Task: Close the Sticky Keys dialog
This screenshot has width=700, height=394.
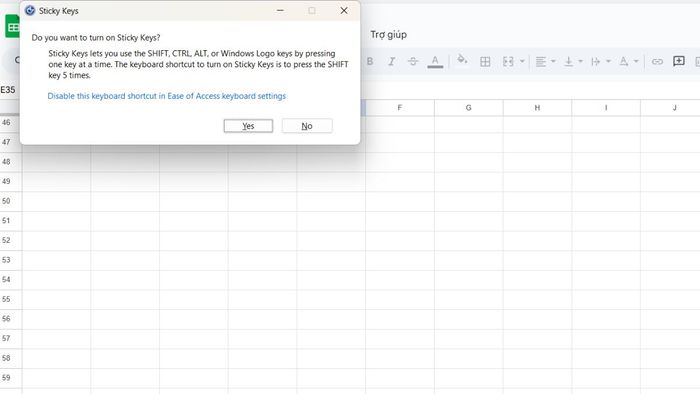Action: coord(344,10)
